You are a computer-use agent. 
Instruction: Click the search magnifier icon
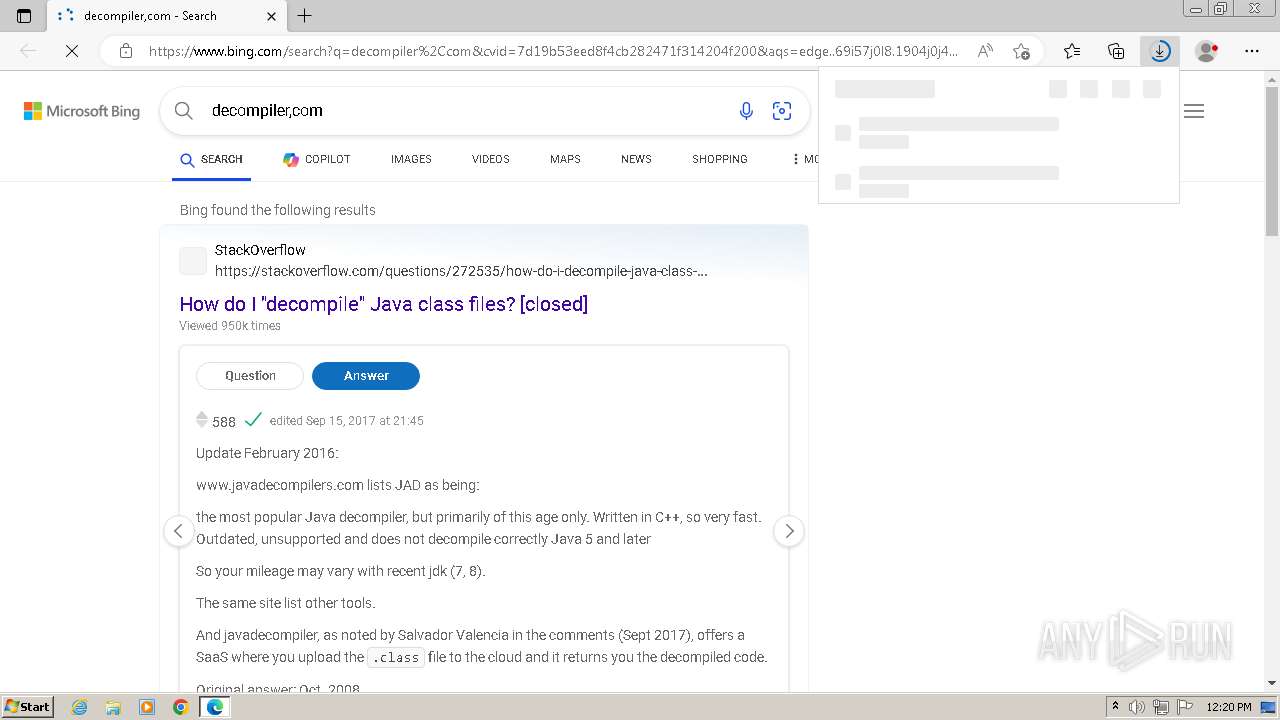point(184,111)
